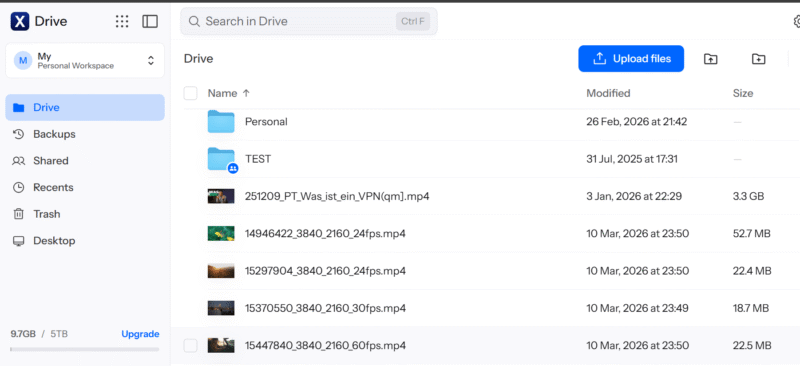Open thumbnail of 15370550_3840_2160_30fps.mp4
The image size is (800, 366).
tap(221, 308)
